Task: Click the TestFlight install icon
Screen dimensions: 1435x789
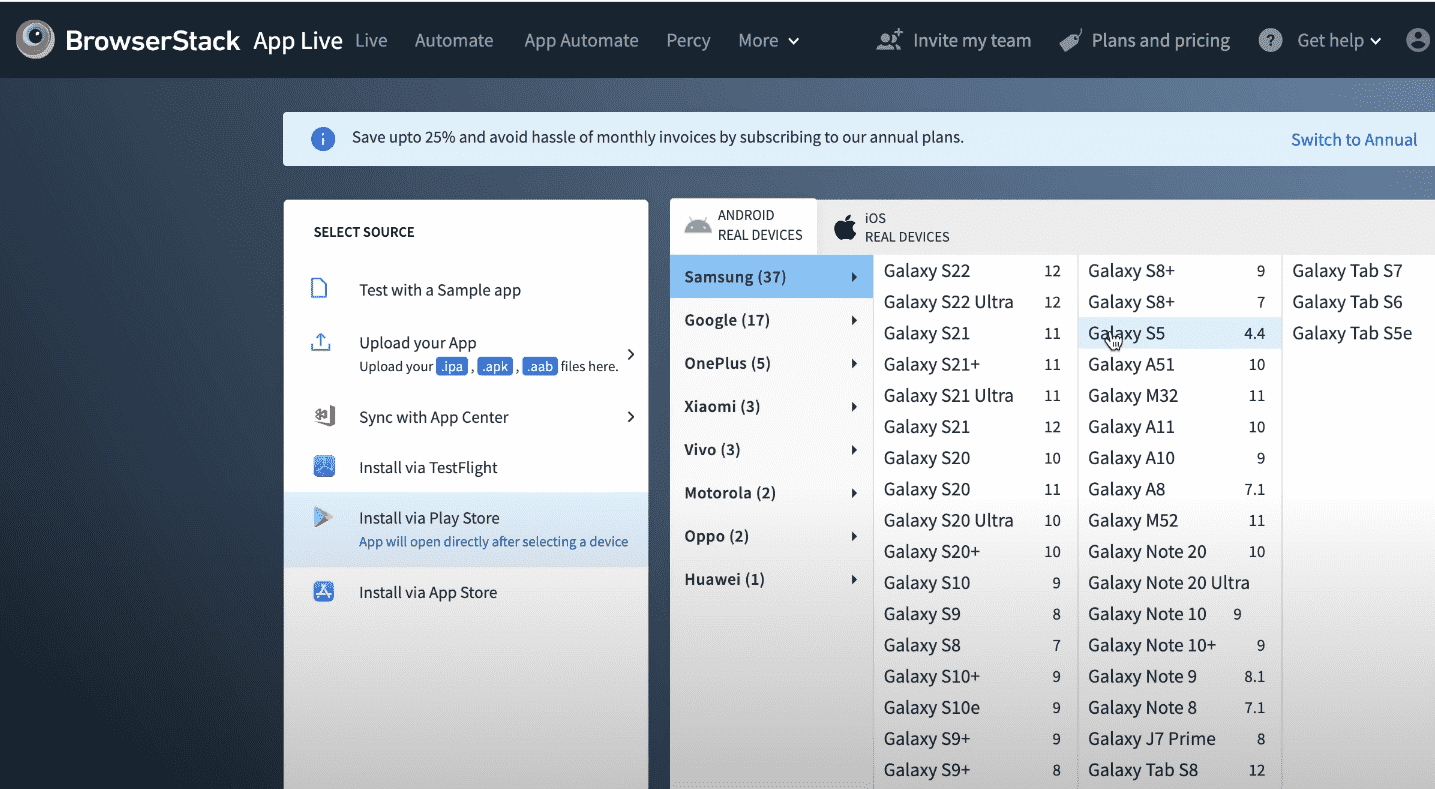Action: pyautogui.click(x=324, y=467)
